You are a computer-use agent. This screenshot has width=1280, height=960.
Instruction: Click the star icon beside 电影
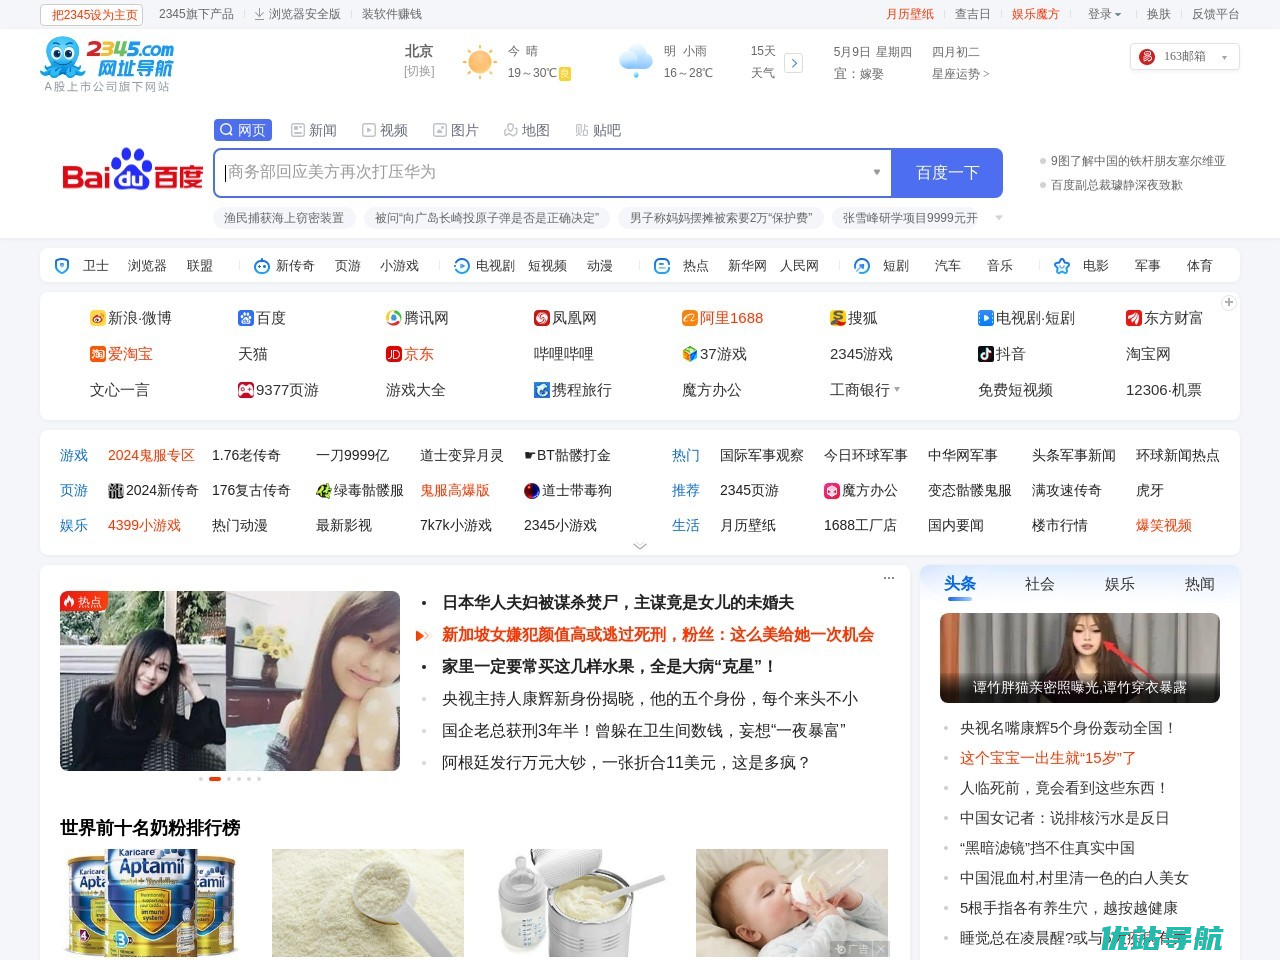(1062, 266)
